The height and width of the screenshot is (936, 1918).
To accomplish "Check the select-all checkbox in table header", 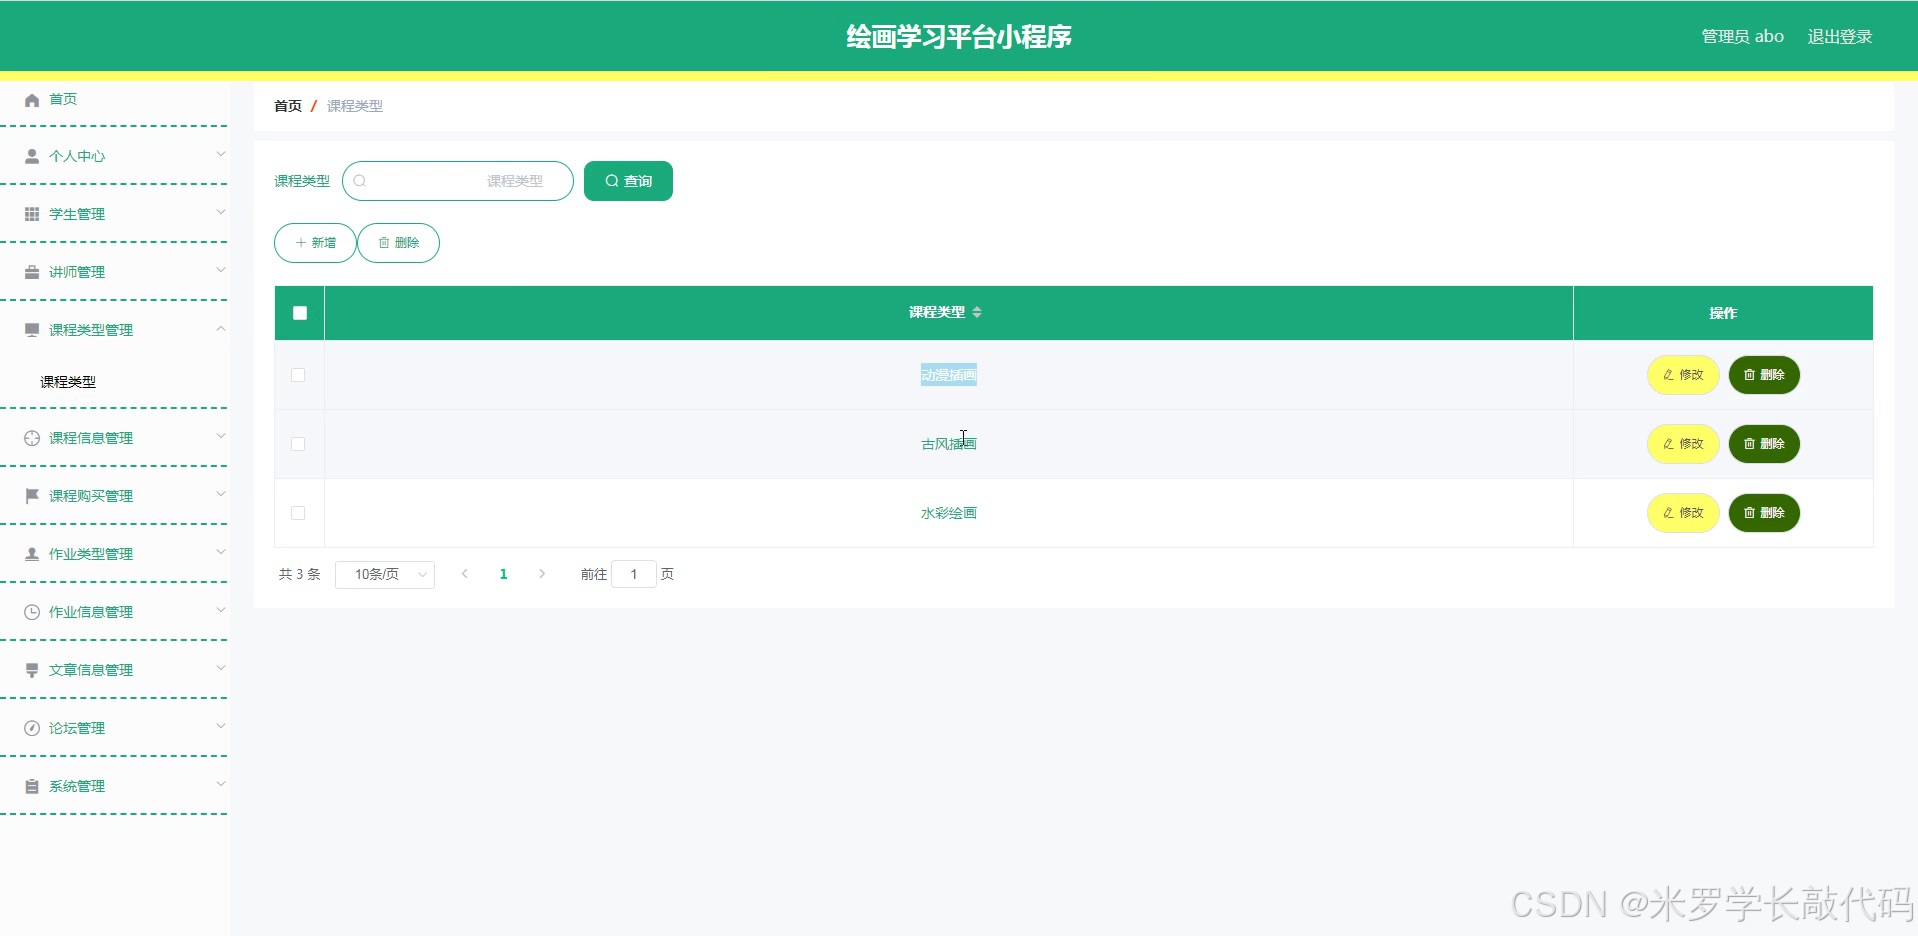I will tap(298, 313).
